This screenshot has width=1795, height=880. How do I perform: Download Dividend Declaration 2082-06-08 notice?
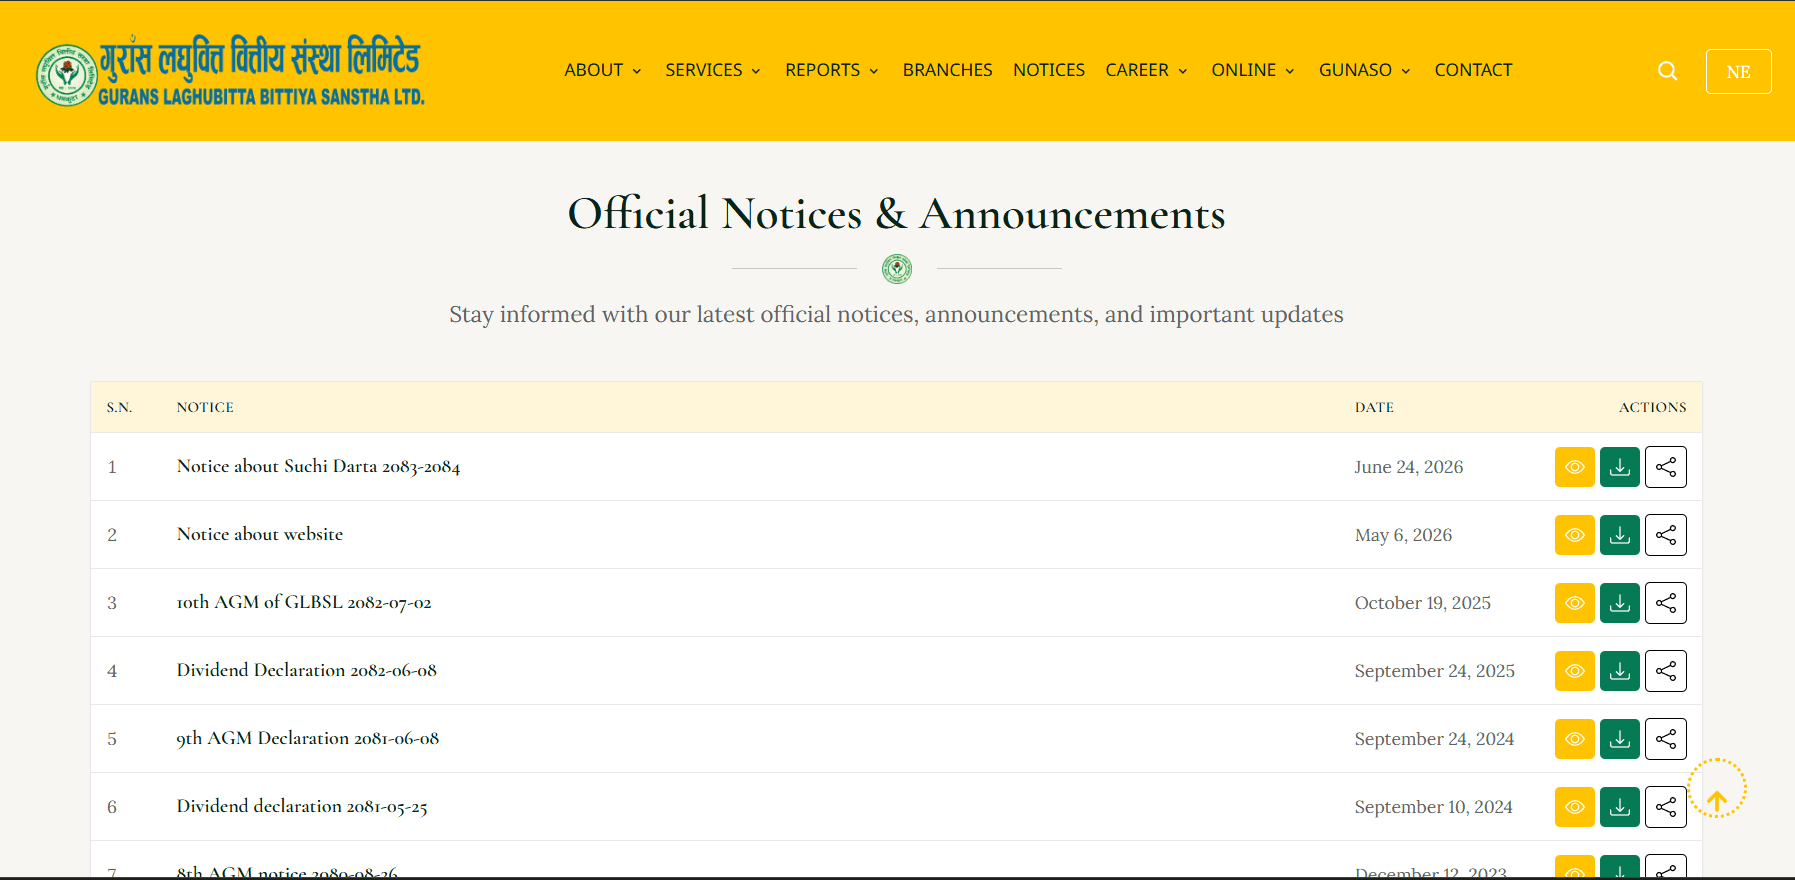[x=1619, y=671]
